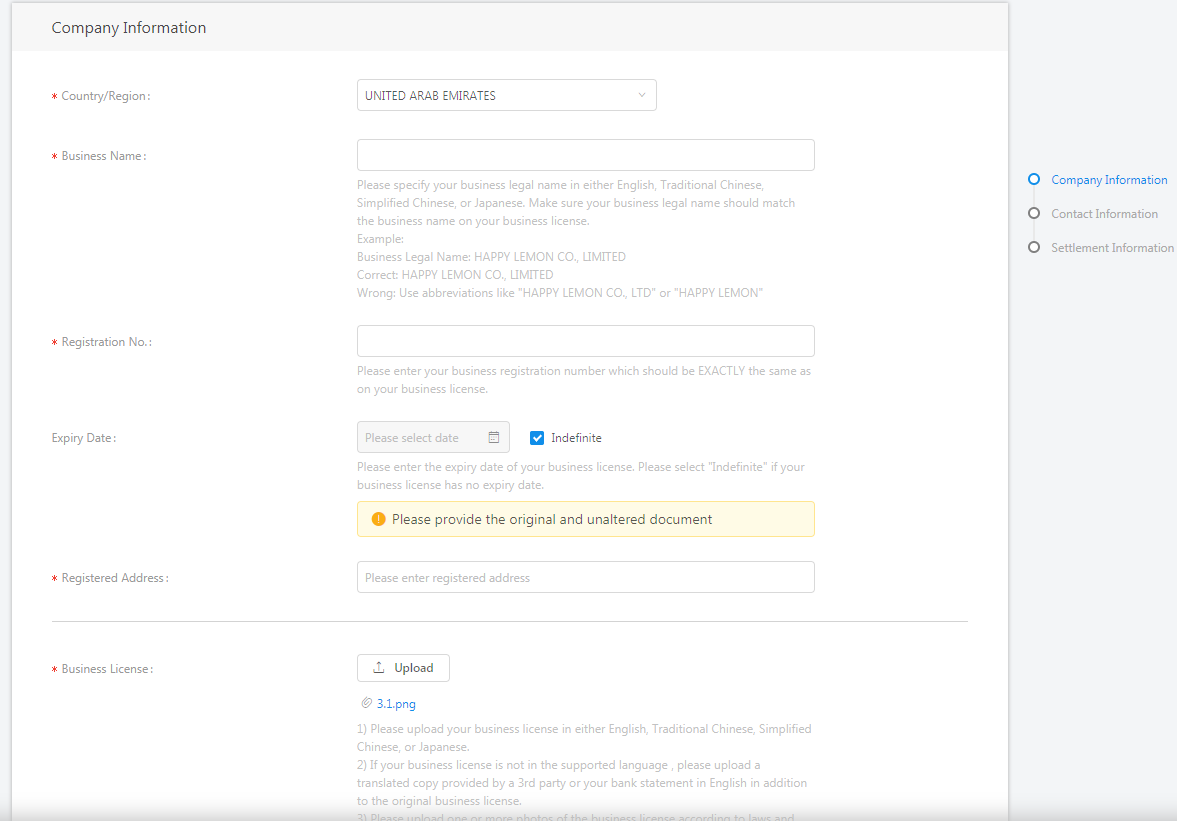Uncheck the Indefinite checkbox

click(x=537, y=438)
